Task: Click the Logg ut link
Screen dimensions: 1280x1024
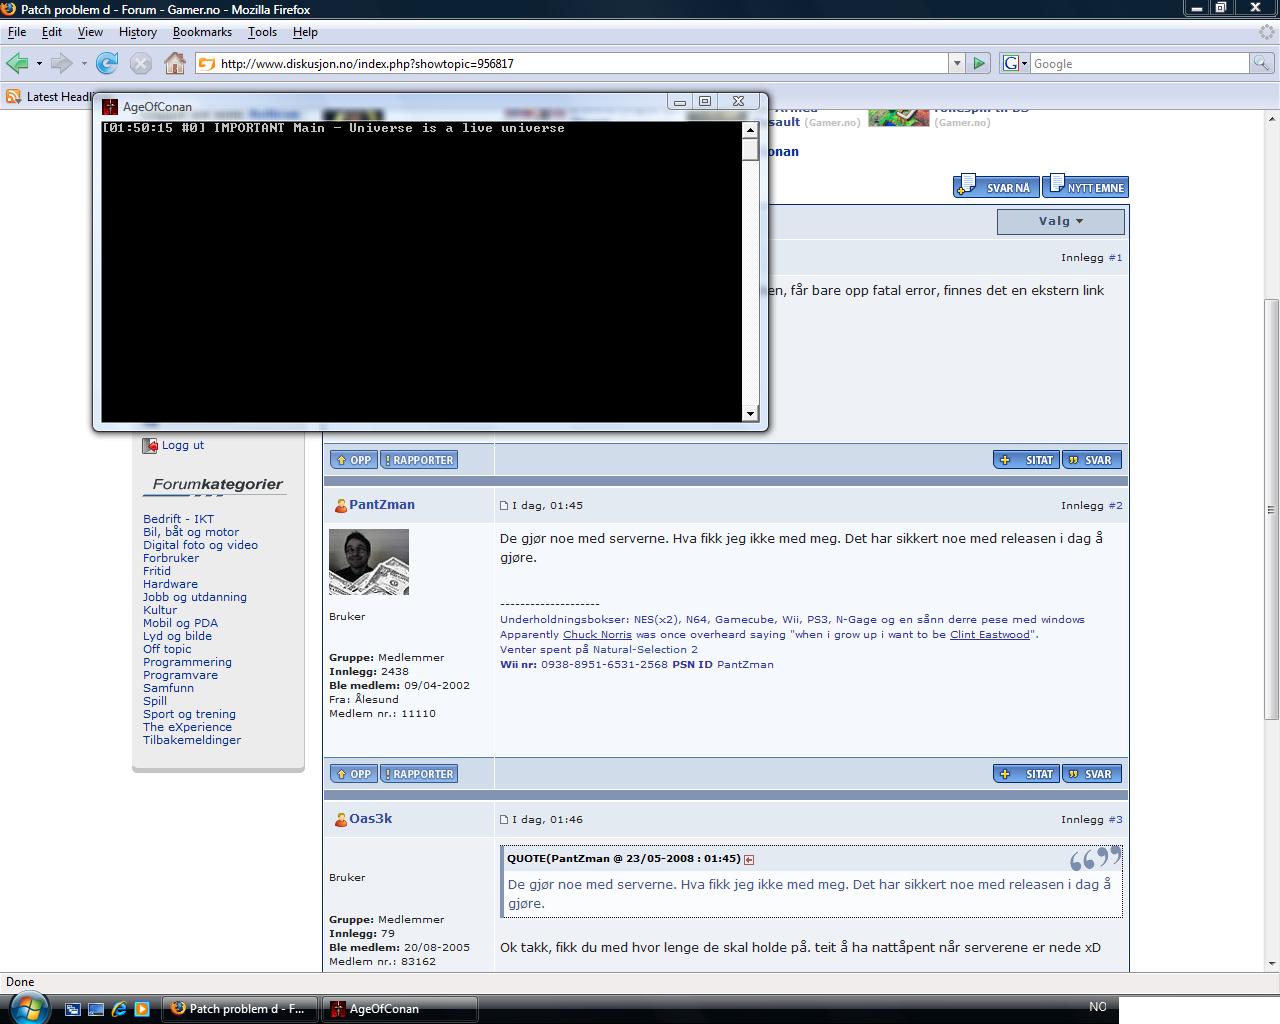Action: coord(183,445)
